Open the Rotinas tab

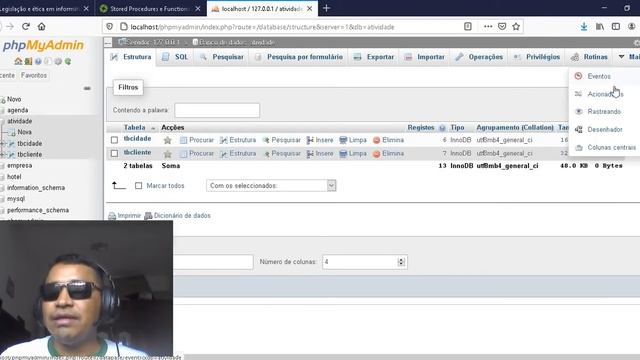(x=589, y=57)
